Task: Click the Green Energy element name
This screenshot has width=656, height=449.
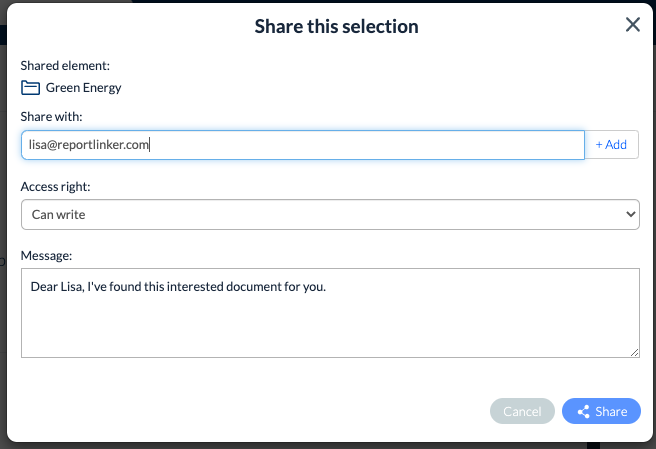Action: [84, 88]
